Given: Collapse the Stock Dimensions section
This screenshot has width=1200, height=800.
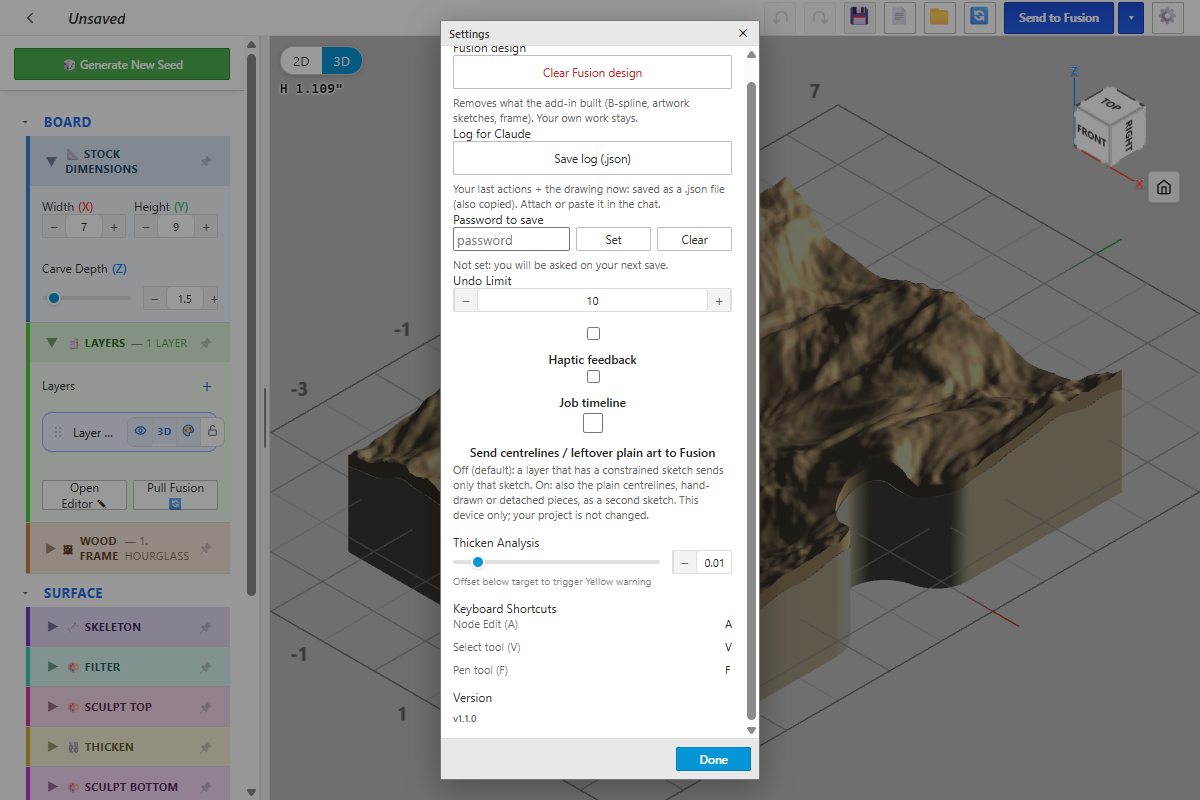Looking at the screenshot, I should (x=51, y=161).
